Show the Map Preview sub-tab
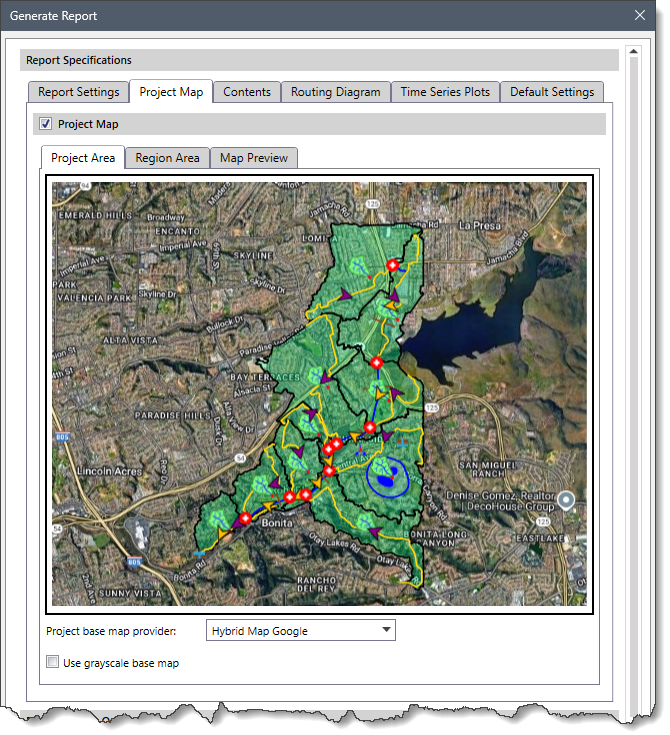670x735 pixels. point(253,158)
